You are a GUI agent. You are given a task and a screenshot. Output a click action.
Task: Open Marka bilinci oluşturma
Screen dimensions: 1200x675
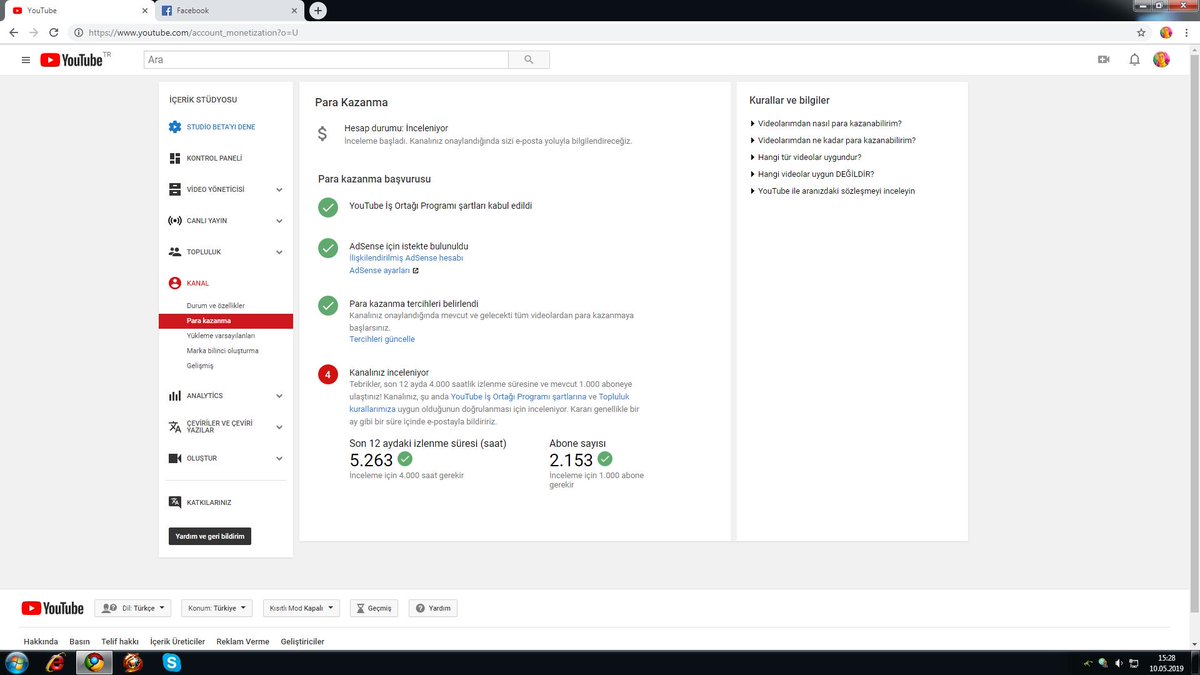(x=223, y=351)
